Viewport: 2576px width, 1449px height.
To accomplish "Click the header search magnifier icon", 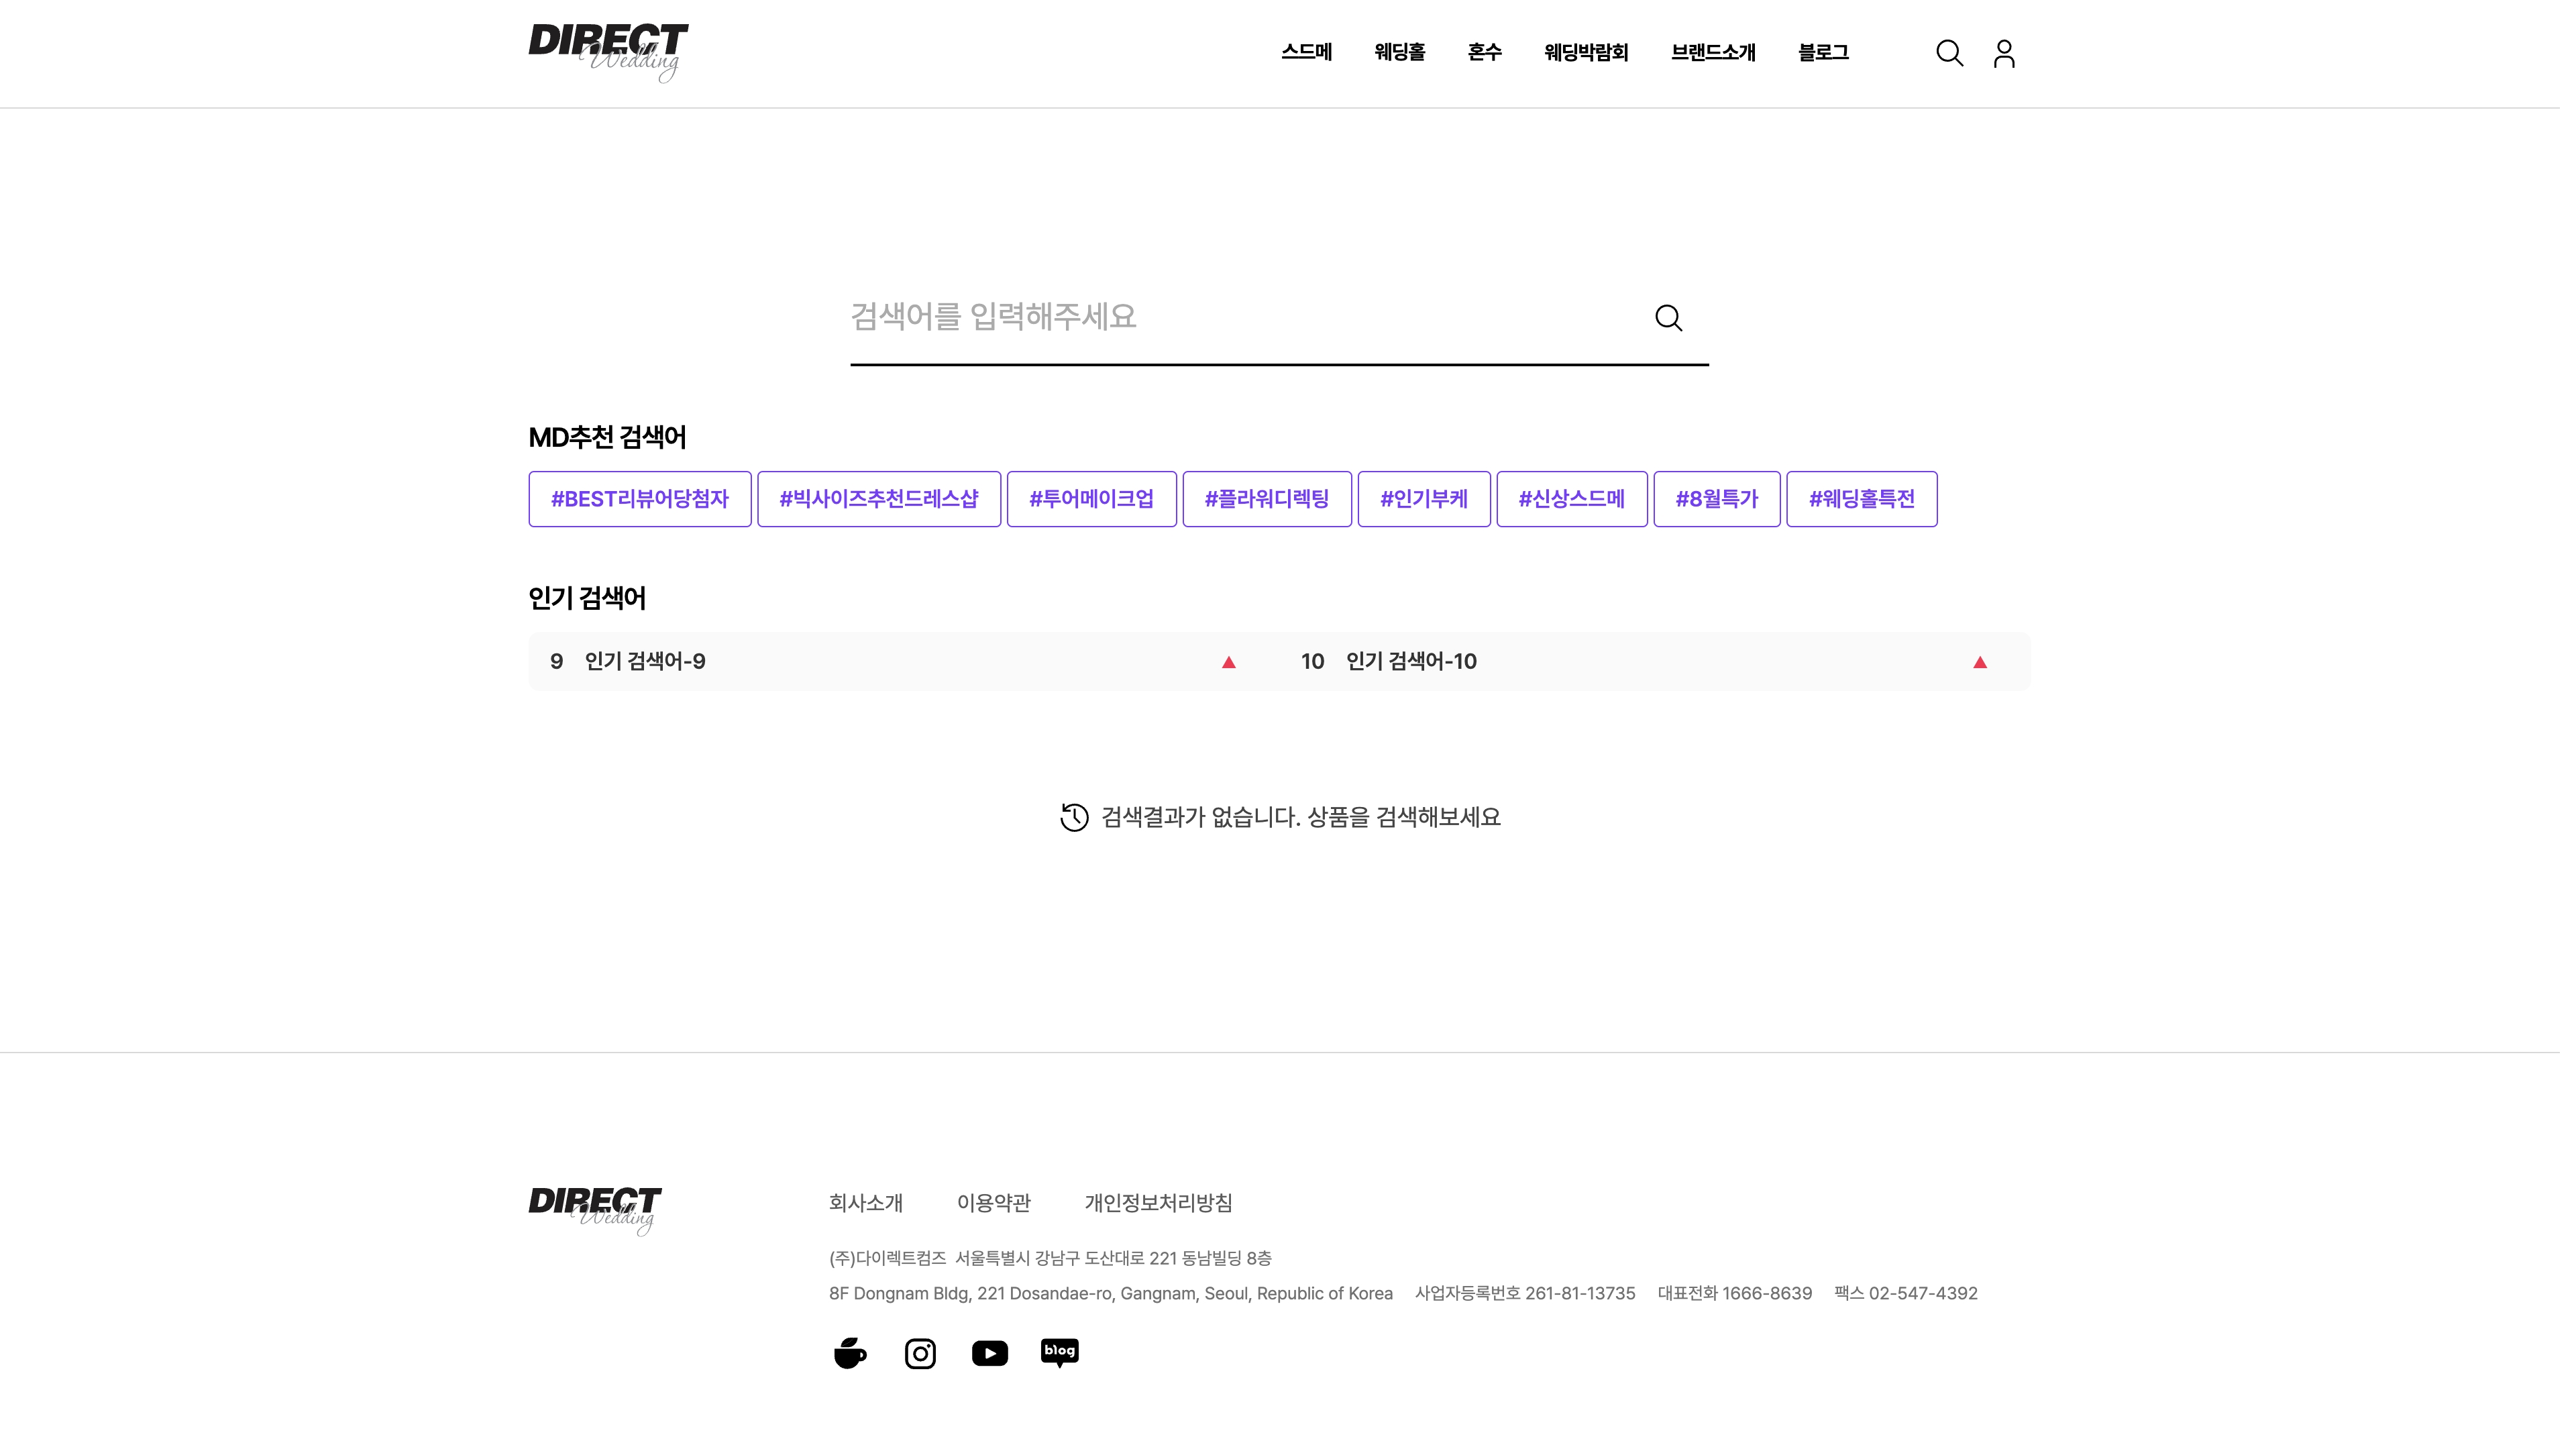I will click(x=1949, y=53).
